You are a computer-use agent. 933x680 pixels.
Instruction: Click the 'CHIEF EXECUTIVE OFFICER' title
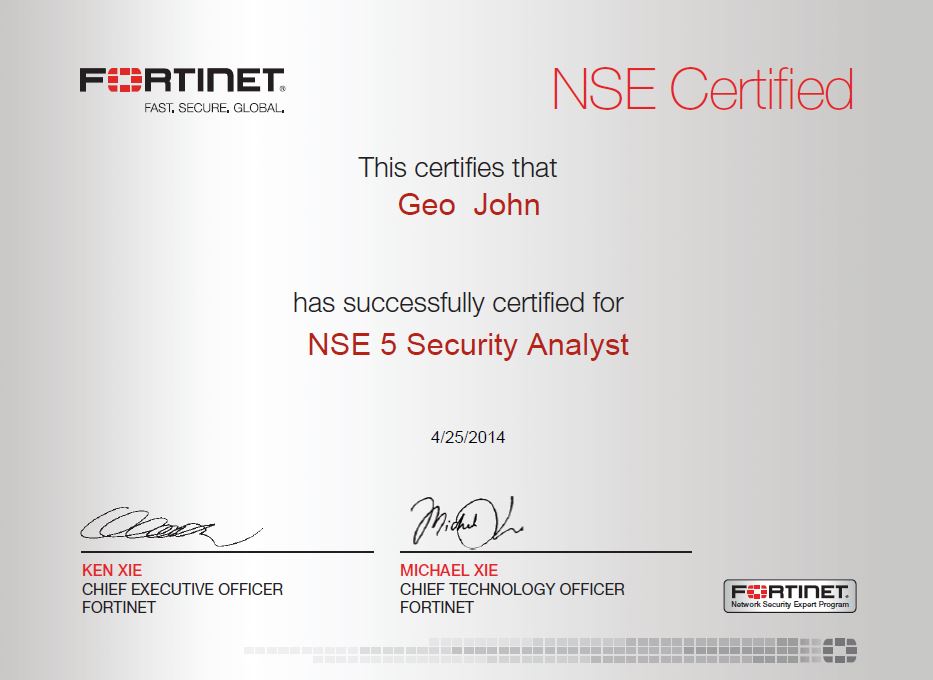[x=182, y=589]
